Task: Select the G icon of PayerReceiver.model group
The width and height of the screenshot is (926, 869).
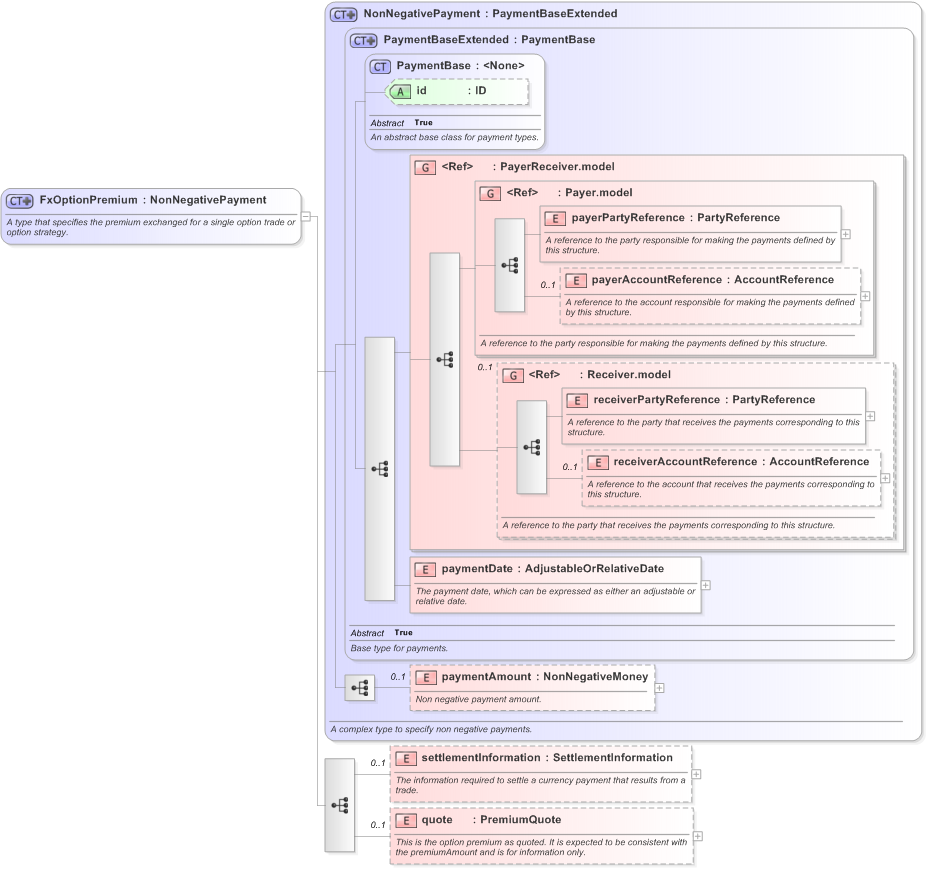Action: coord(424,167)
